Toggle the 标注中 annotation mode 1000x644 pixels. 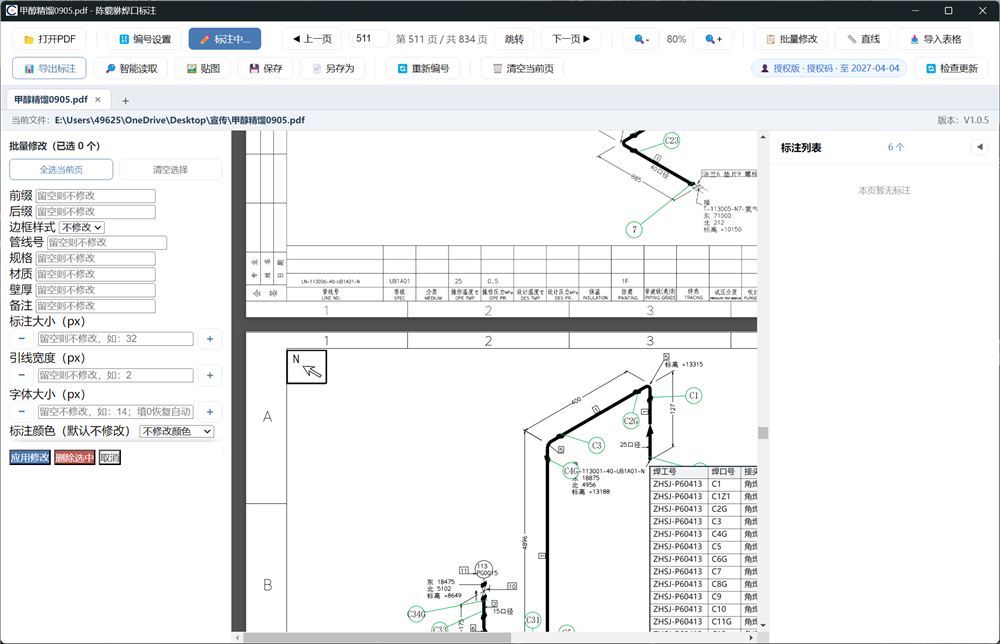click(224, 39)
